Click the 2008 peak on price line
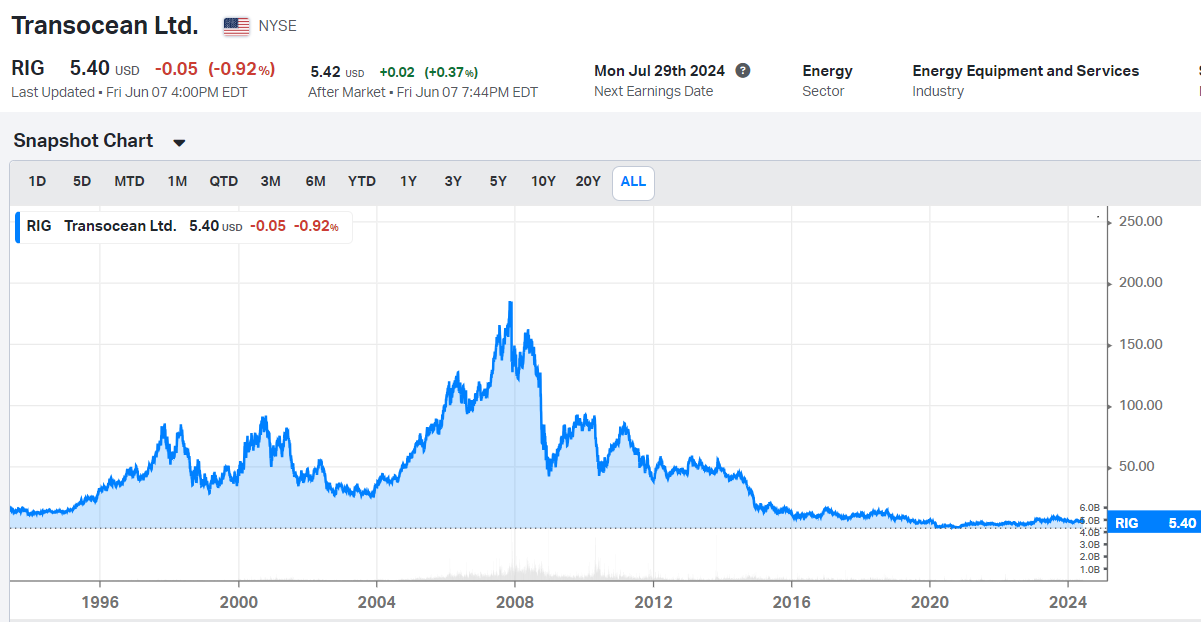1201x622 pixels. tap(511, 304)
